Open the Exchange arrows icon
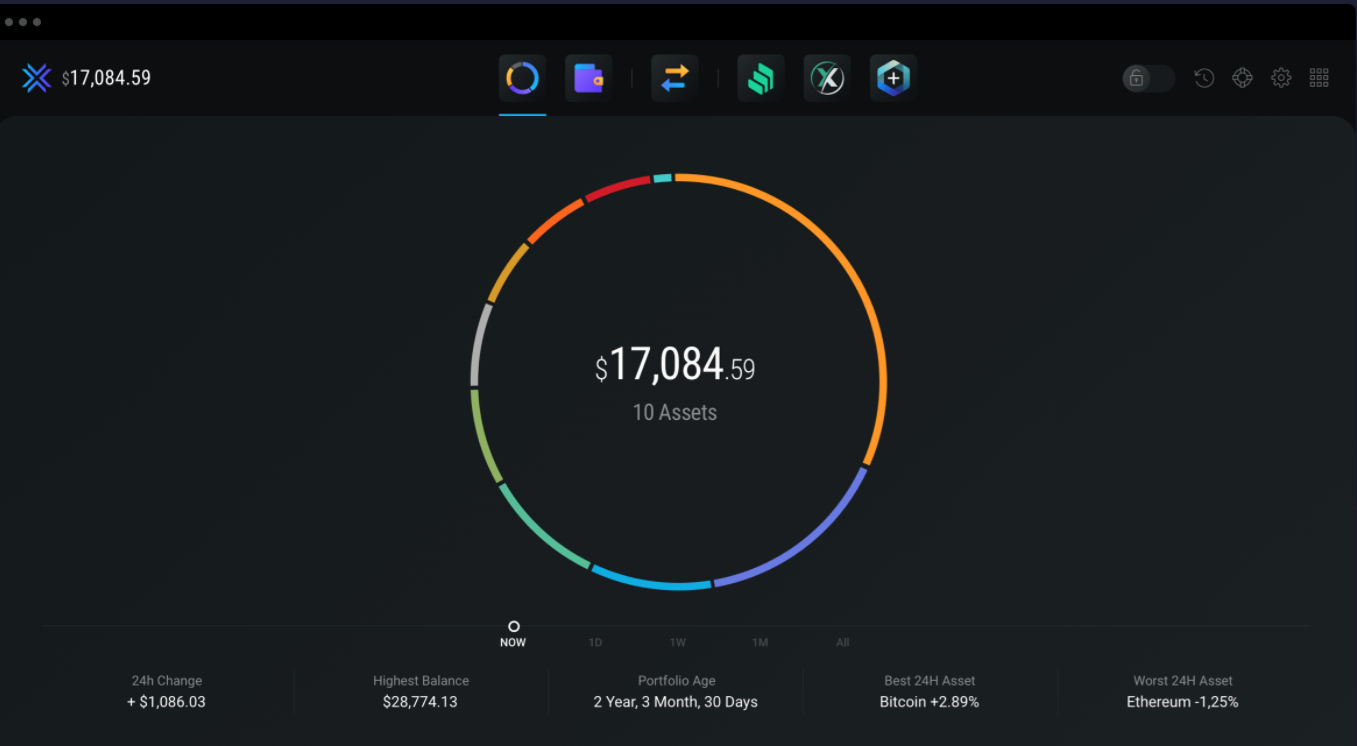The height and width of the screenshot is (746, 1357). (x=674, y=78)
